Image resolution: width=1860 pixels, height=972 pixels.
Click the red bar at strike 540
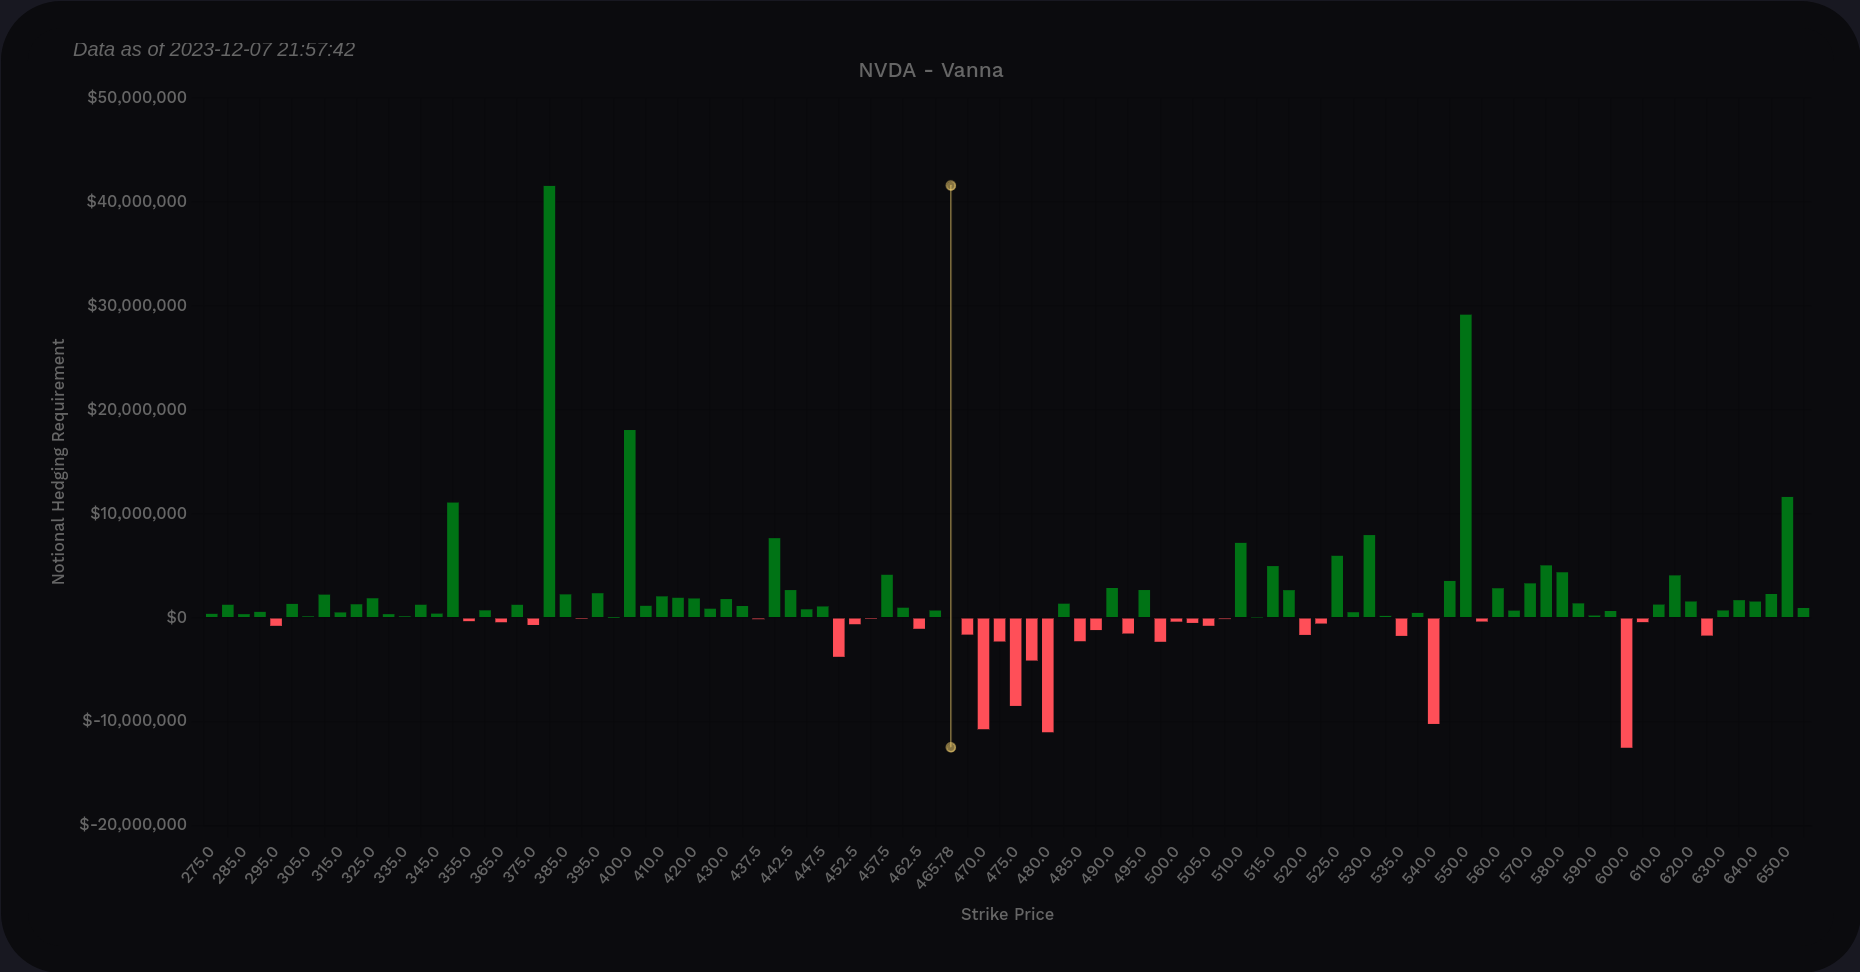(1433, 670)
